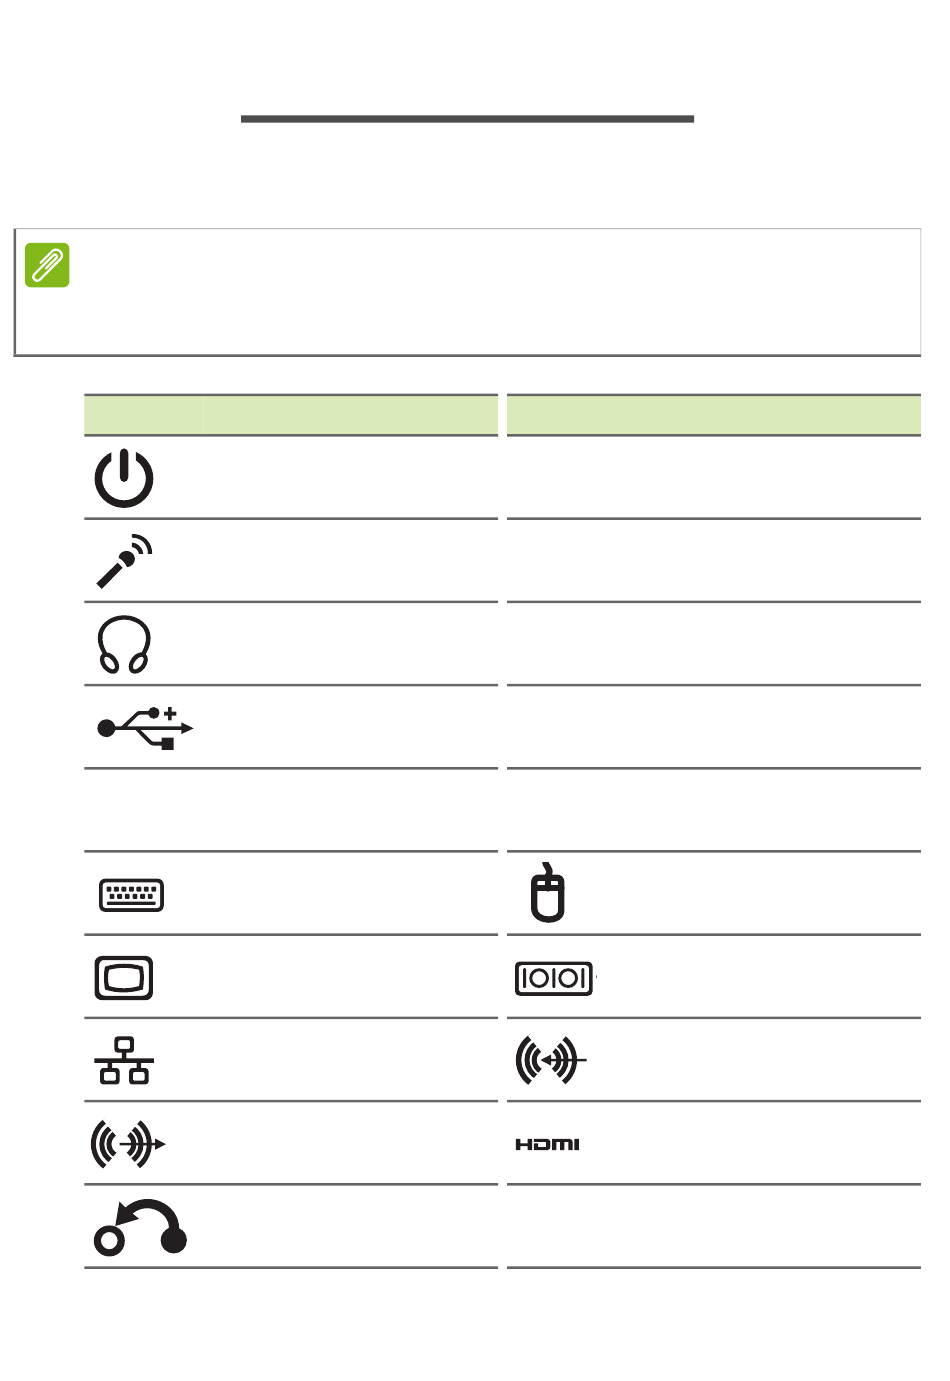Screen dimensions: 950x1381
Task: Select the USB port trident icon
Action: (x=144, y=728)
